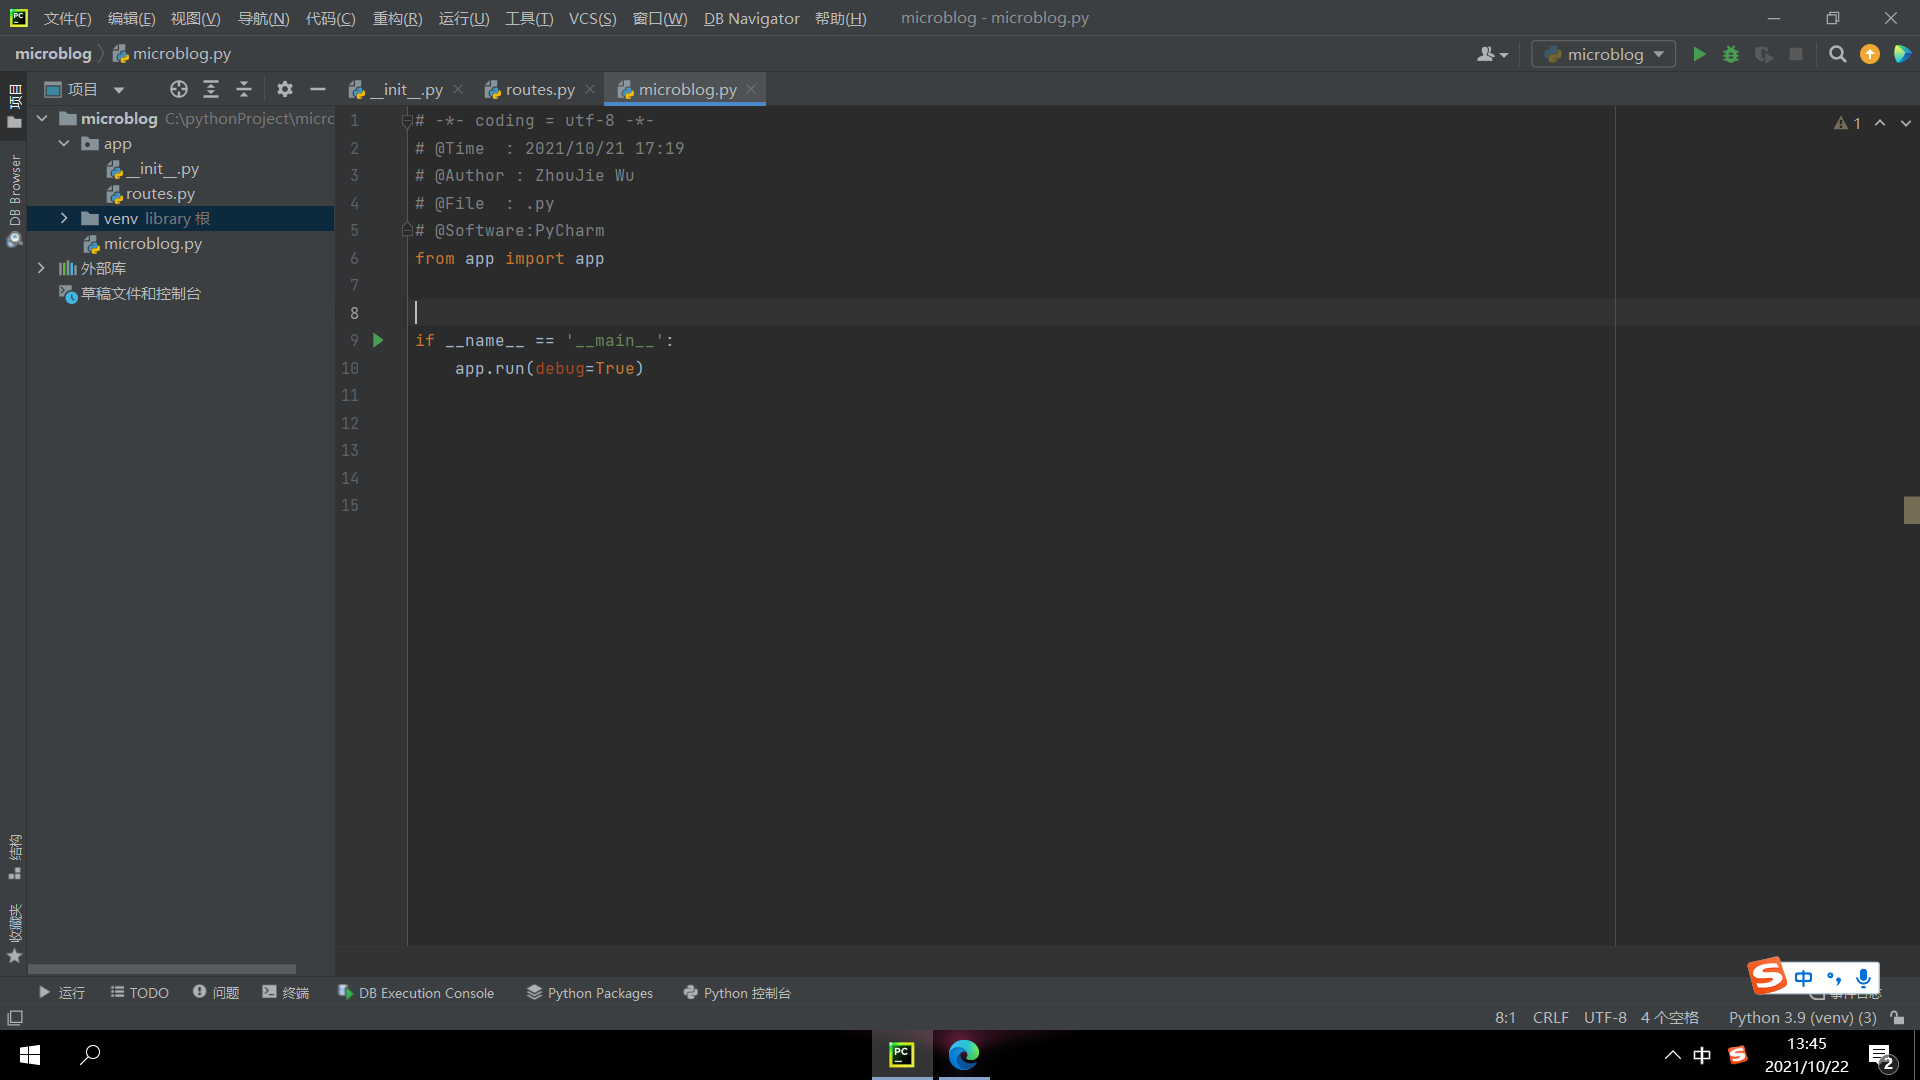Click the locate current file target icon
This screenshot has height=1080, width=1920.
[x=178, y=90]
